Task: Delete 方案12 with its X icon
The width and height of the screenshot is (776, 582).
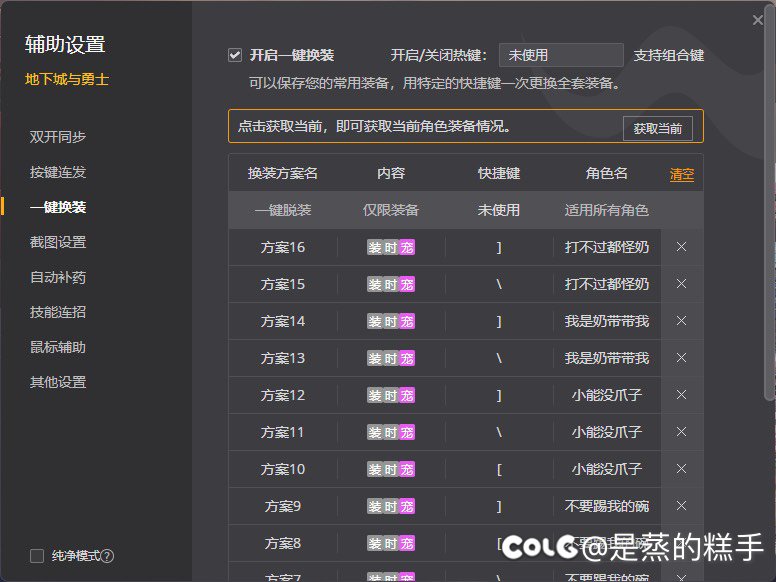Action: (x=681, y=394)
